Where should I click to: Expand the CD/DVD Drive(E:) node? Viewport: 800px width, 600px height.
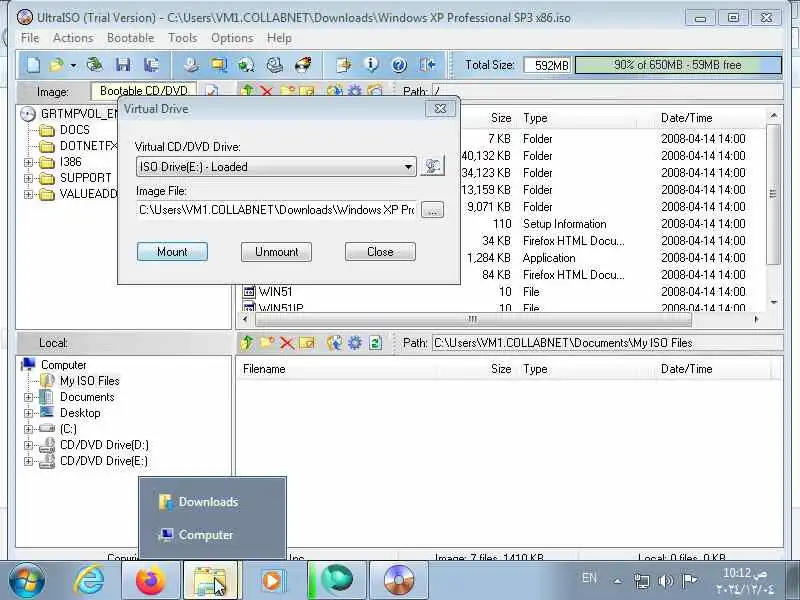(28, 461)
